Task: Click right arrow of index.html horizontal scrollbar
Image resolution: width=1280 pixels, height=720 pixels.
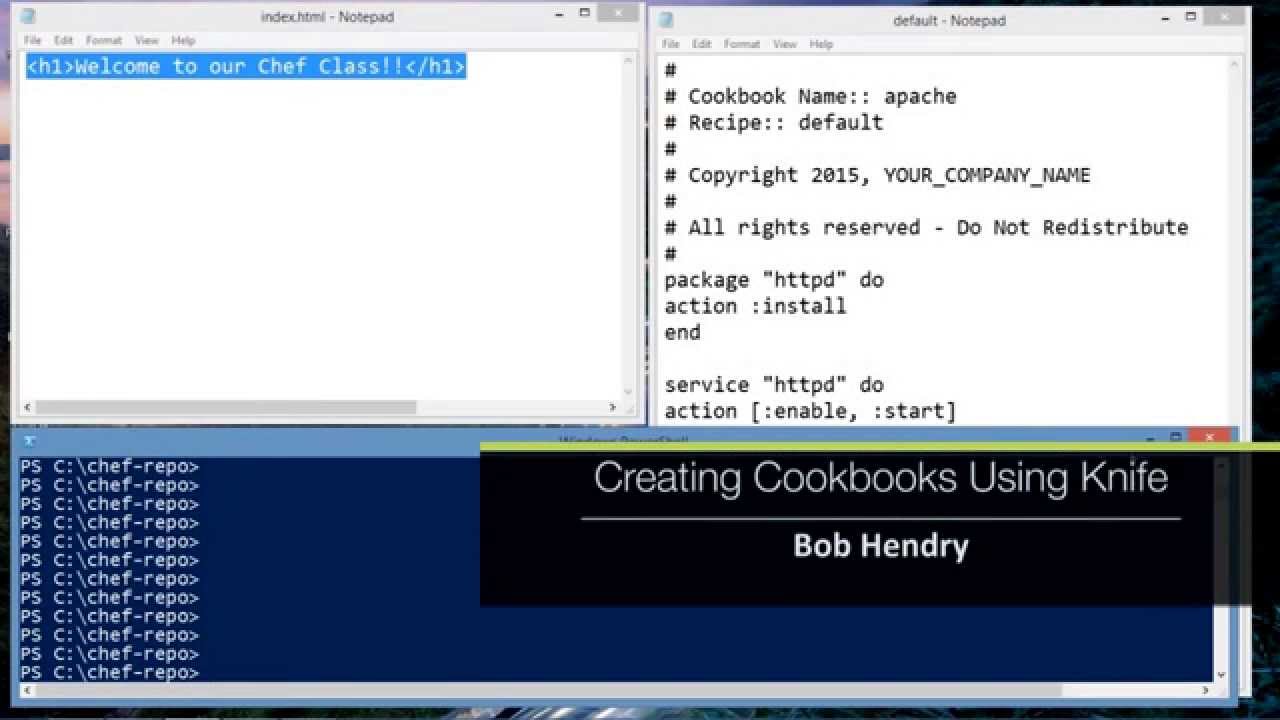Action: tap(612, 407)
